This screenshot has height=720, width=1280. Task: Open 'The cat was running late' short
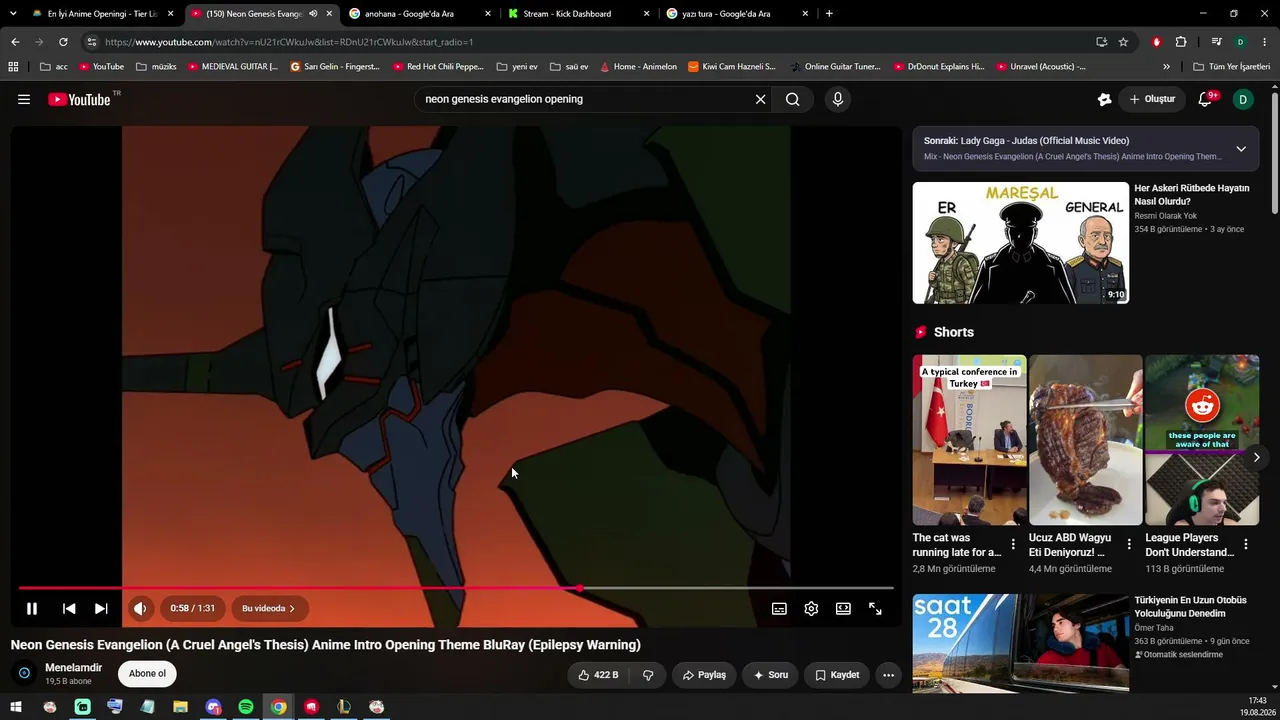pos(969,440)
